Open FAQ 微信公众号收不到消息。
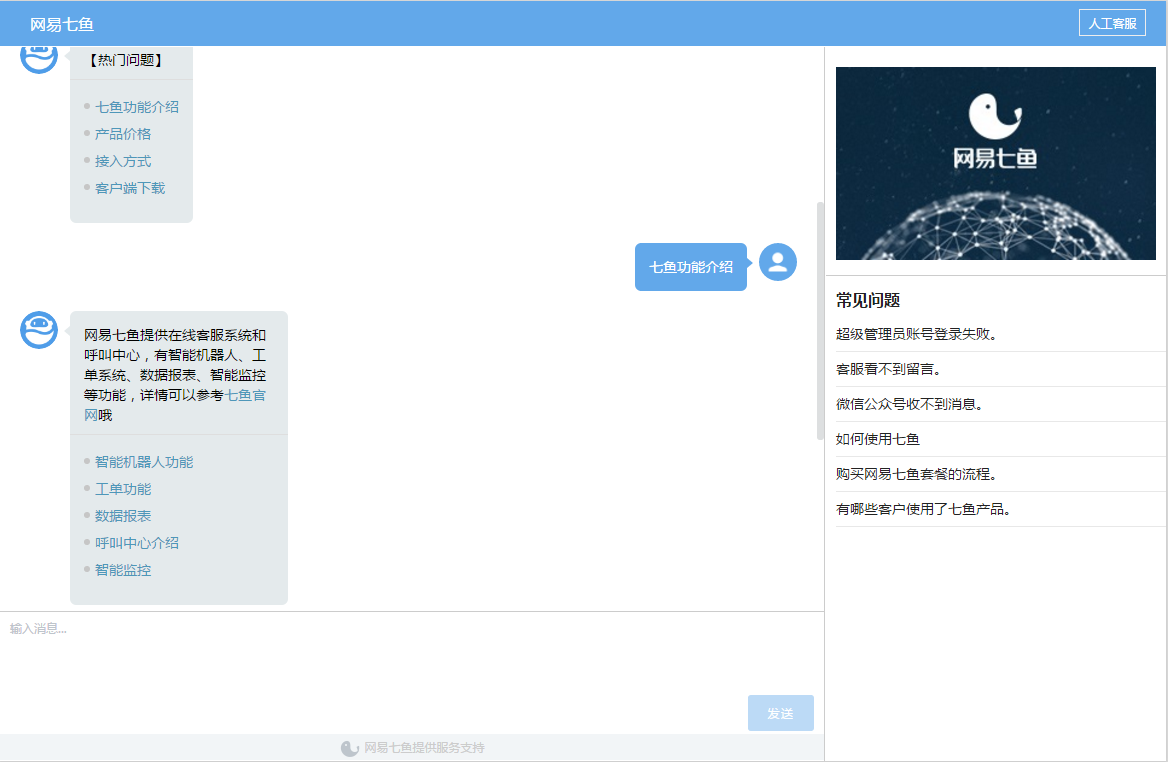 [x=1000, y=404]
